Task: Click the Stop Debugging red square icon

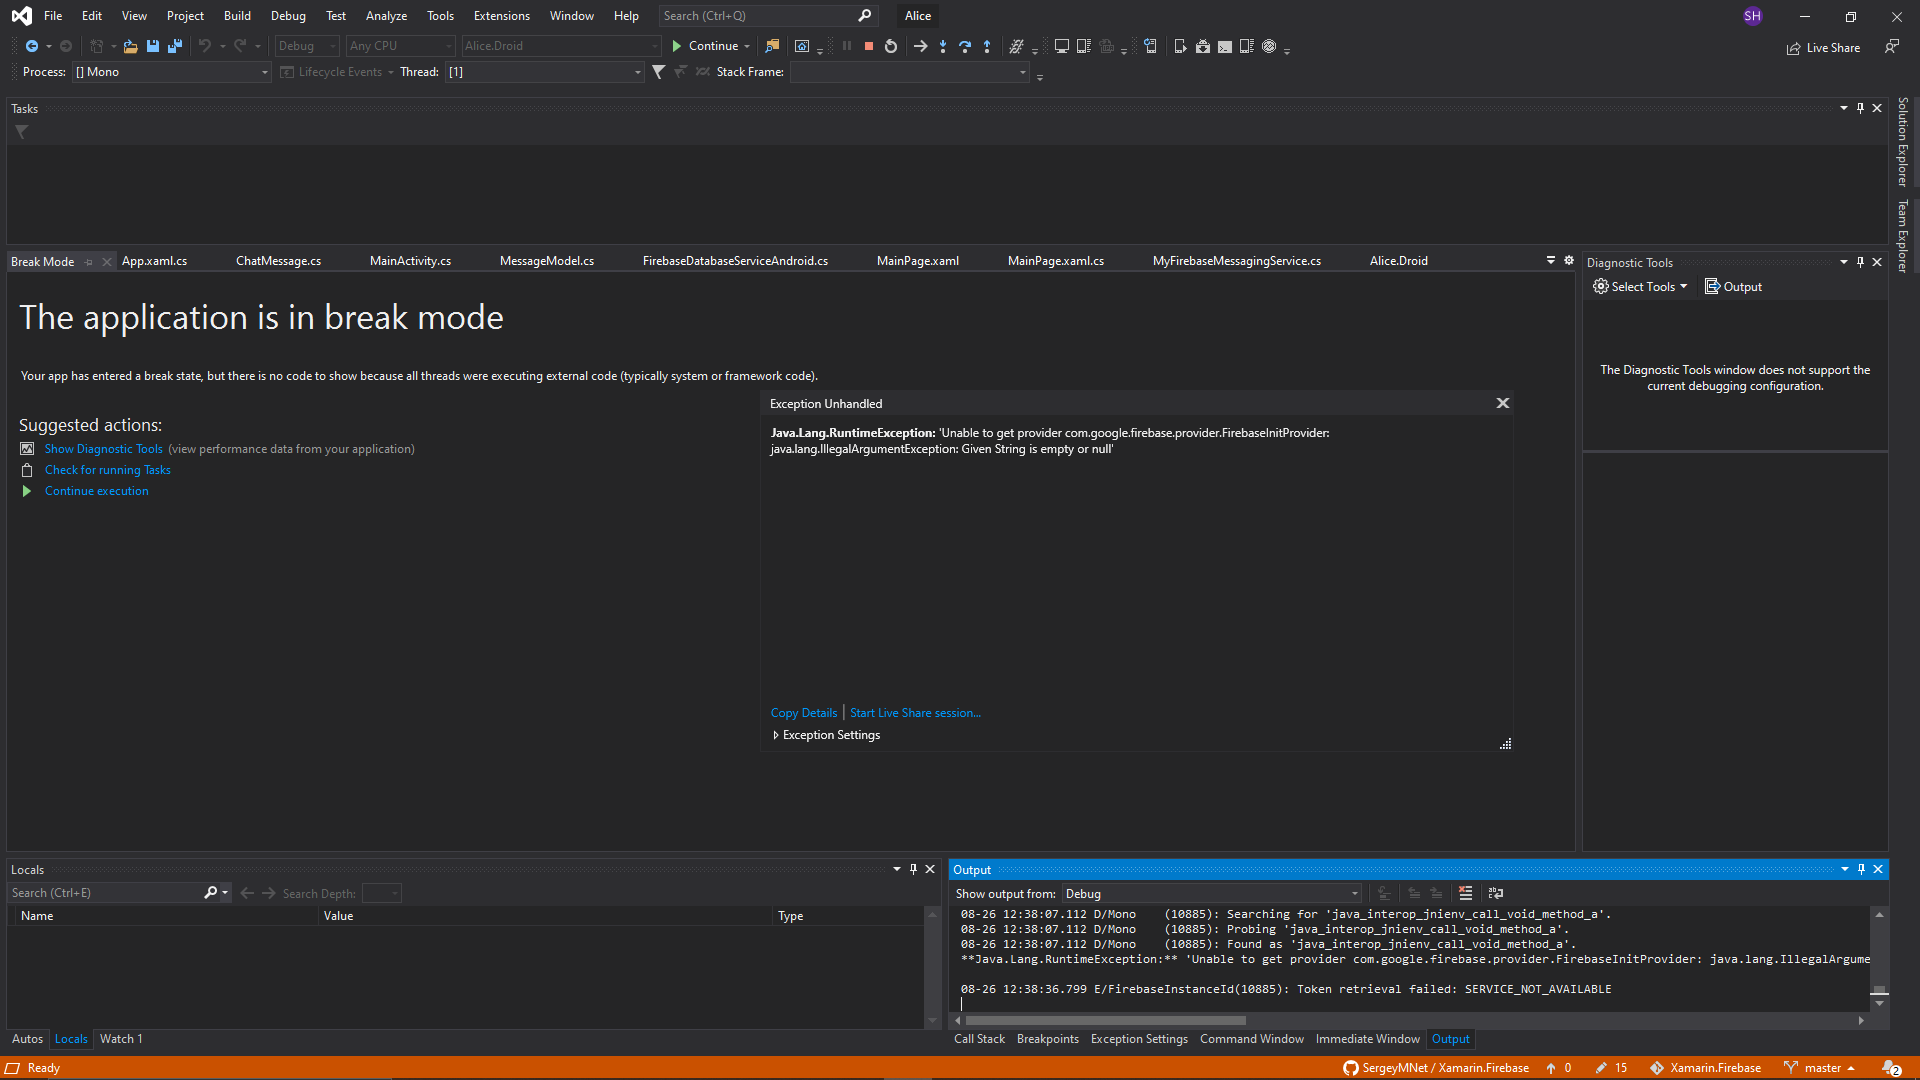Action: tap(869, 46)
